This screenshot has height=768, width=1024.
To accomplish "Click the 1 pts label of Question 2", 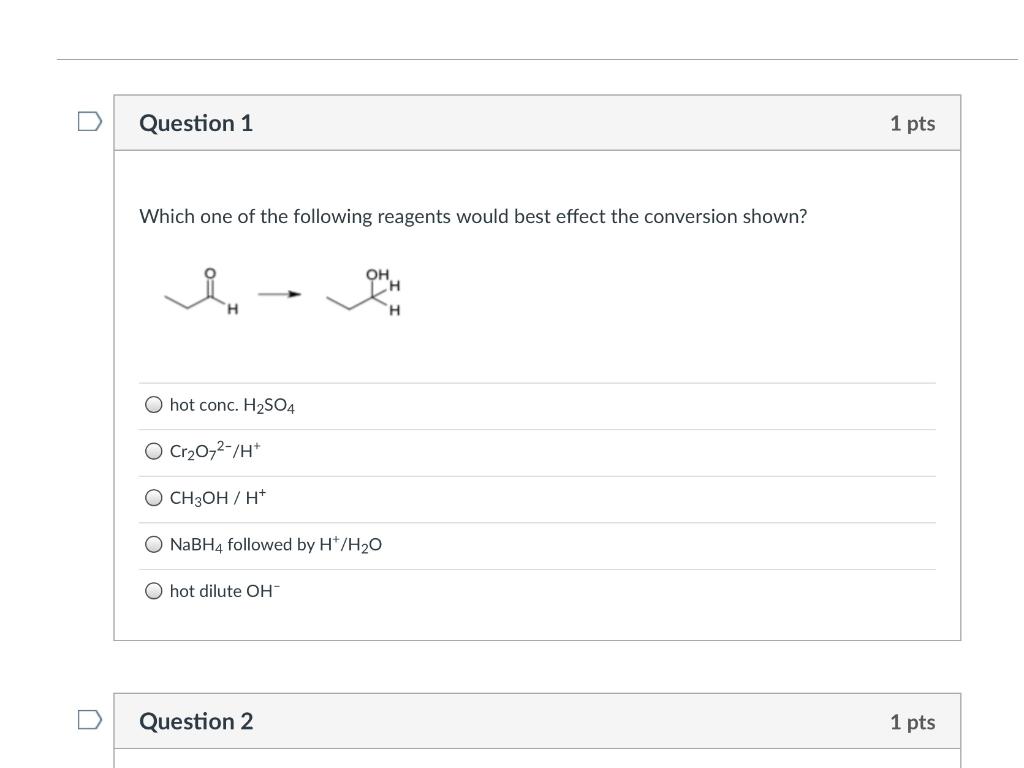I will [912, 721].
